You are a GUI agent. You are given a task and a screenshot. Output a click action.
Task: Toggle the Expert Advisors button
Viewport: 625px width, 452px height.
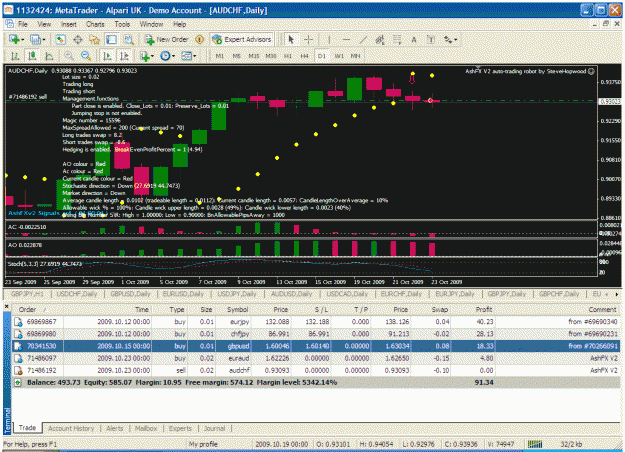(242, 39)
